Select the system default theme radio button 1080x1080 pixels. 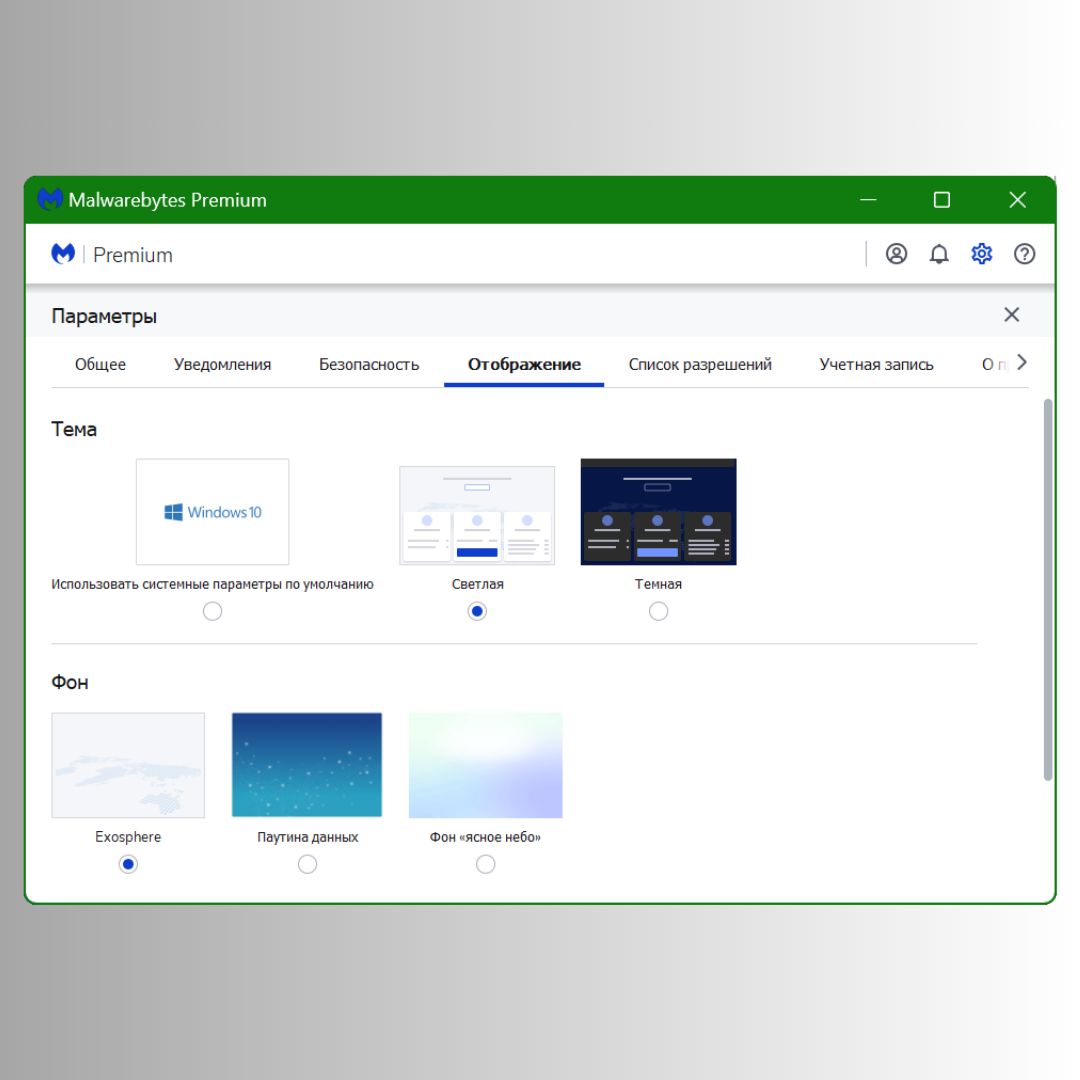pyautogui.click(x=212, y=611)
